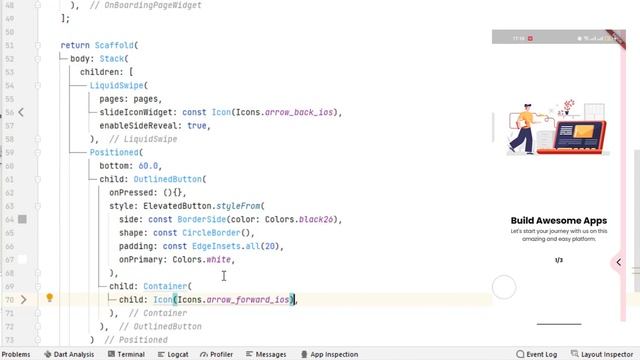Open the Layout Inspector panel

[602, 354]
